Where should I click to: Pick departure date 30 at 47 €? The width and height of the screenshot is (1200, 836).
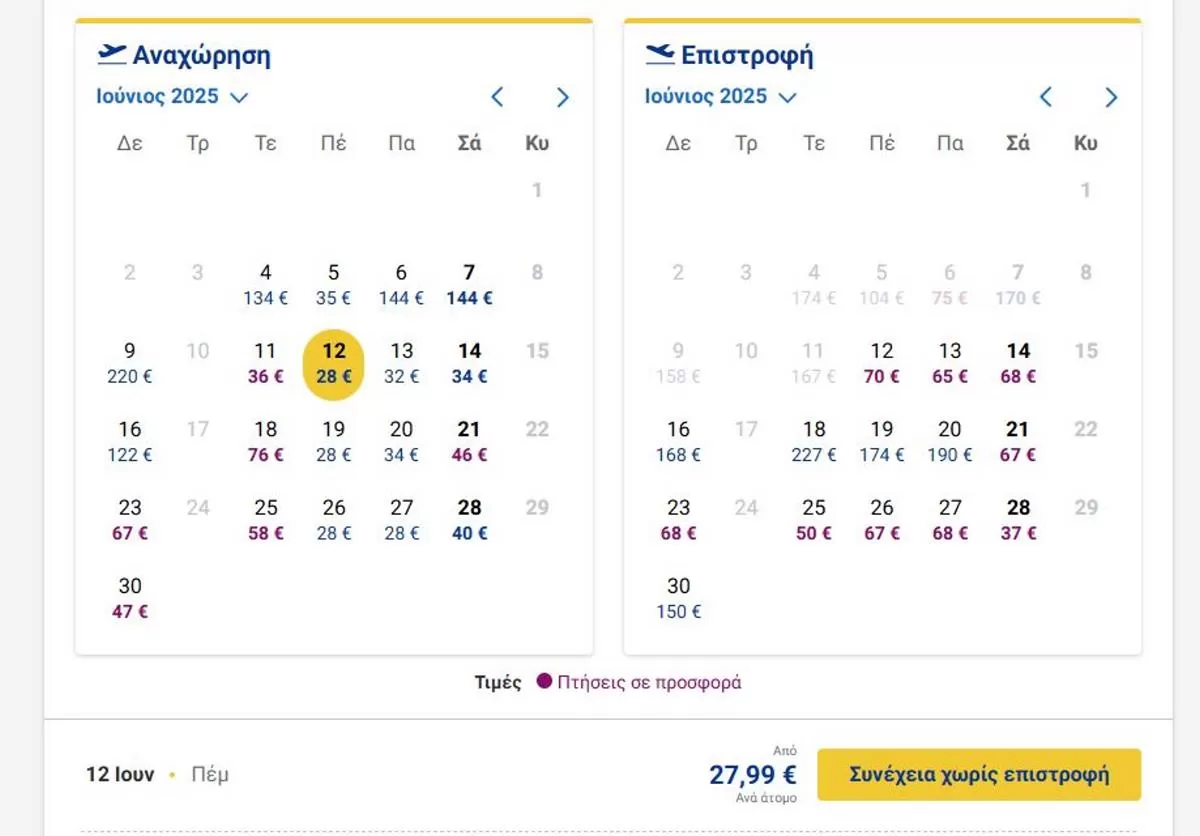[130, 597]
